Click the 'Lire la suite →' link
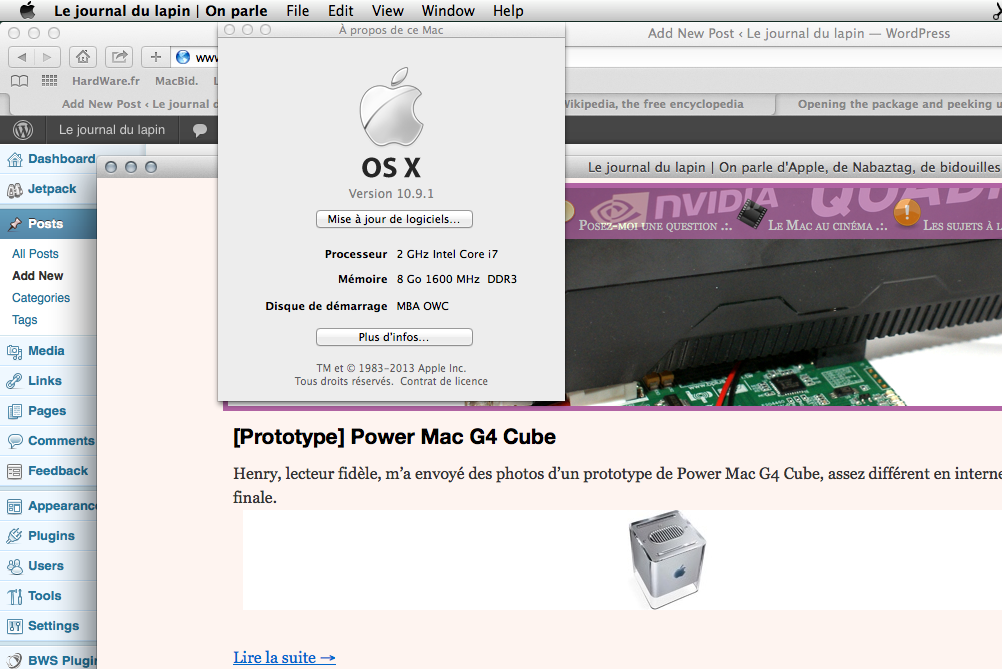This screenshot has height=669, width=1002. (x=284, y=657)
